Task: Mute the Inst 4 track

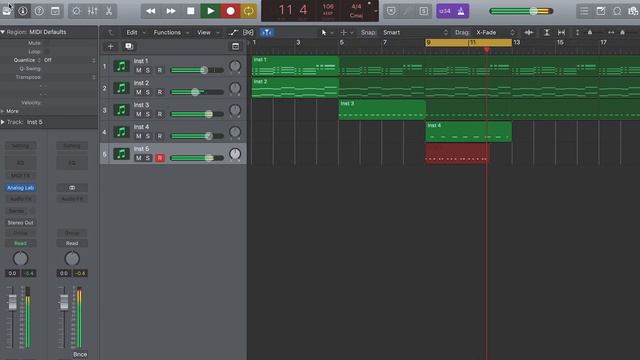Action: point(139,136)
